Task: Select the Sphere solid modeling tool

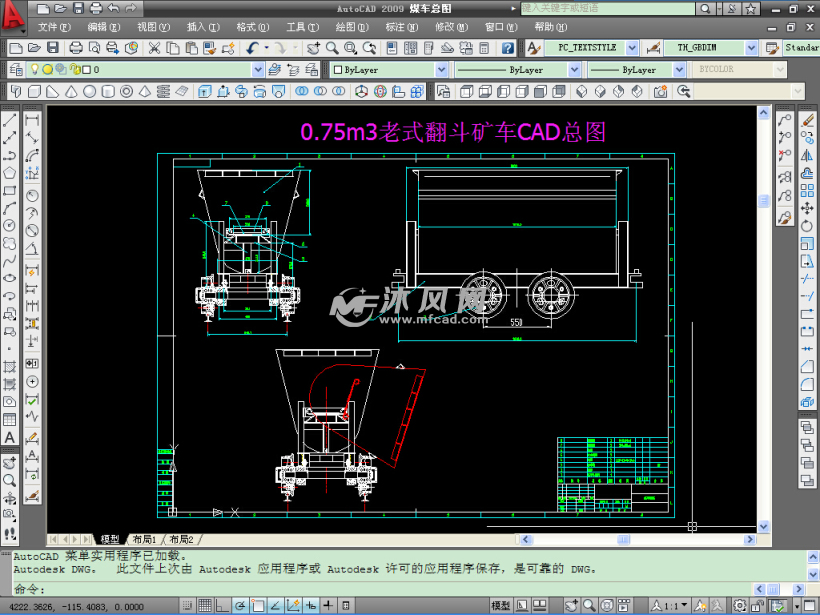Action: (89, 92)
